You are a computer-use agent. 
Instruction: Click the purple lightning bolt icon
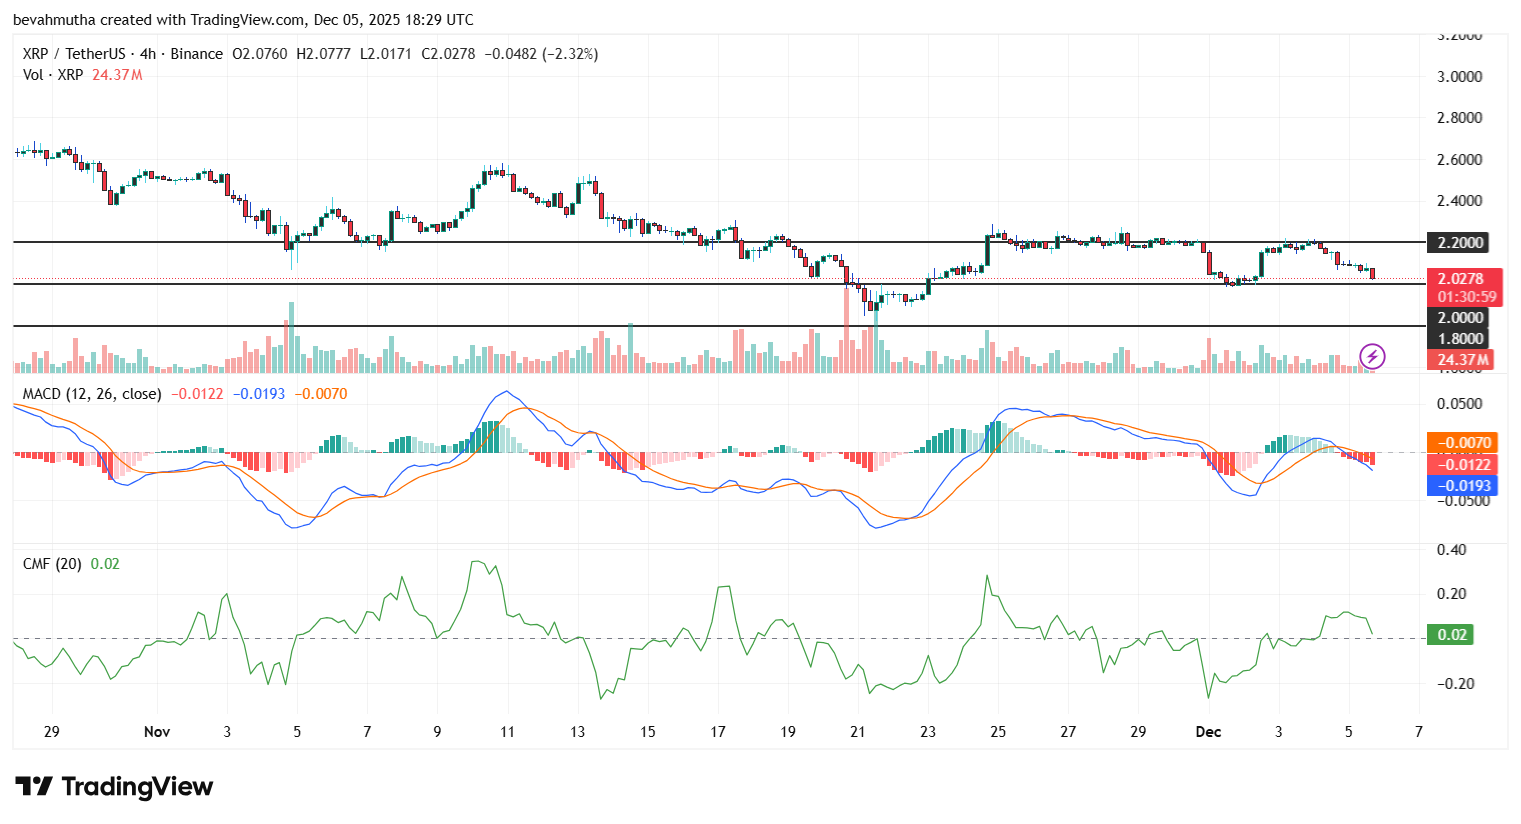tap(1372, 356)
